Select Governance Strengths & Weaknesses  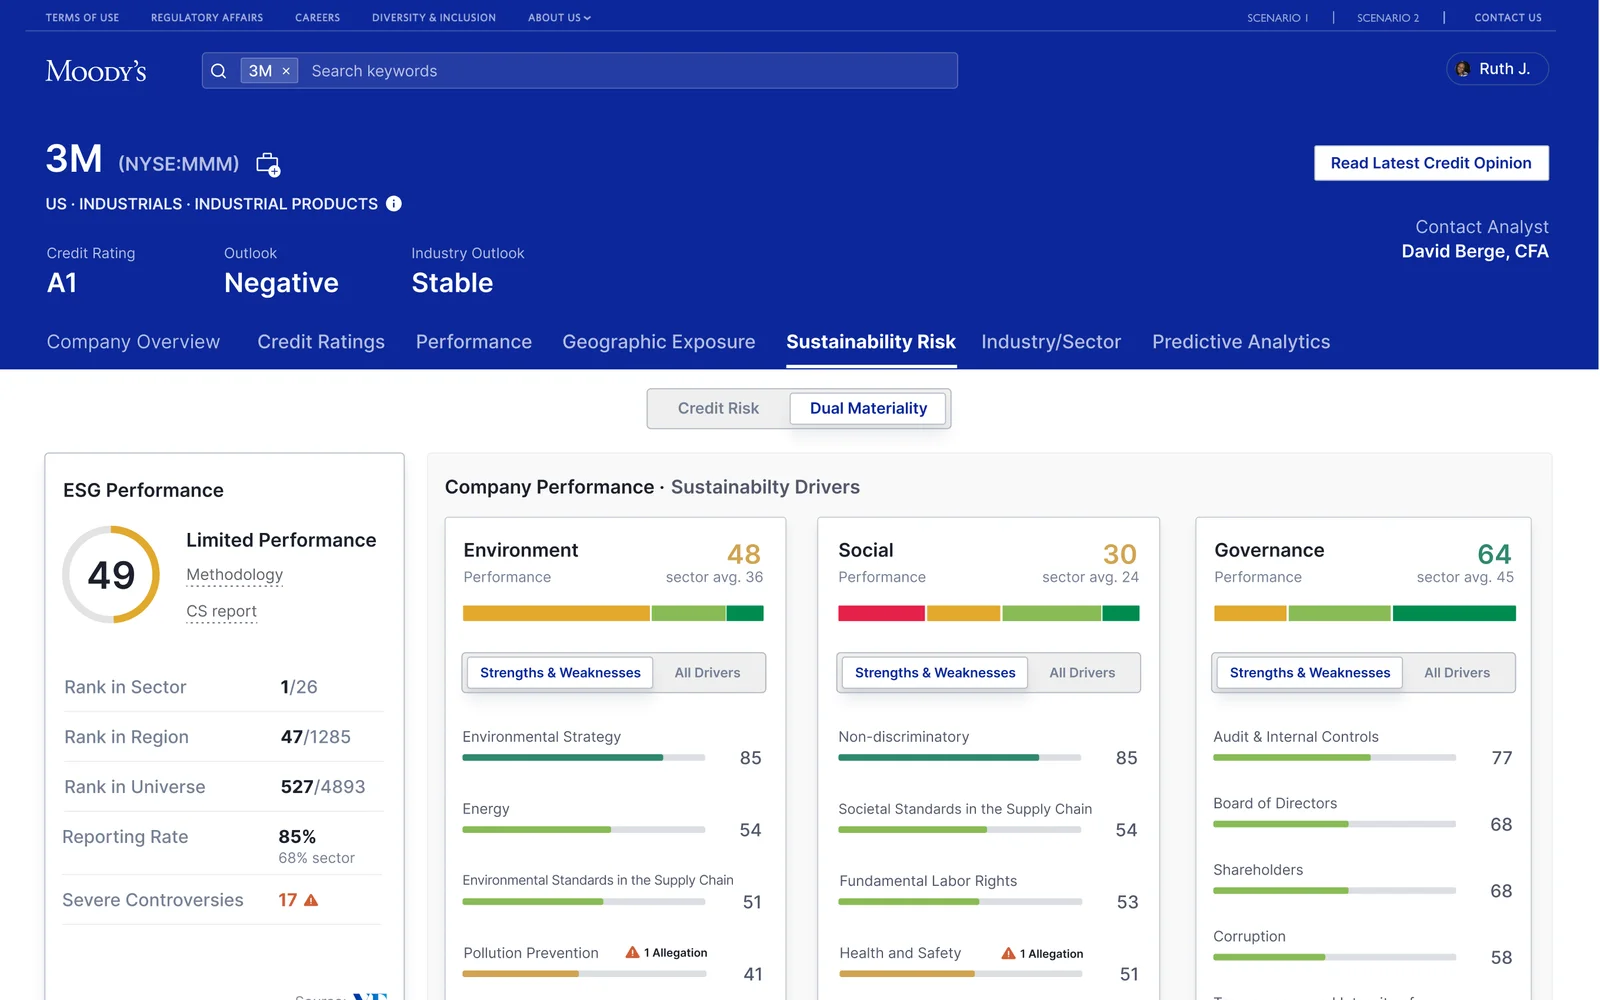pyautogui.click(x=1310, y=673)
